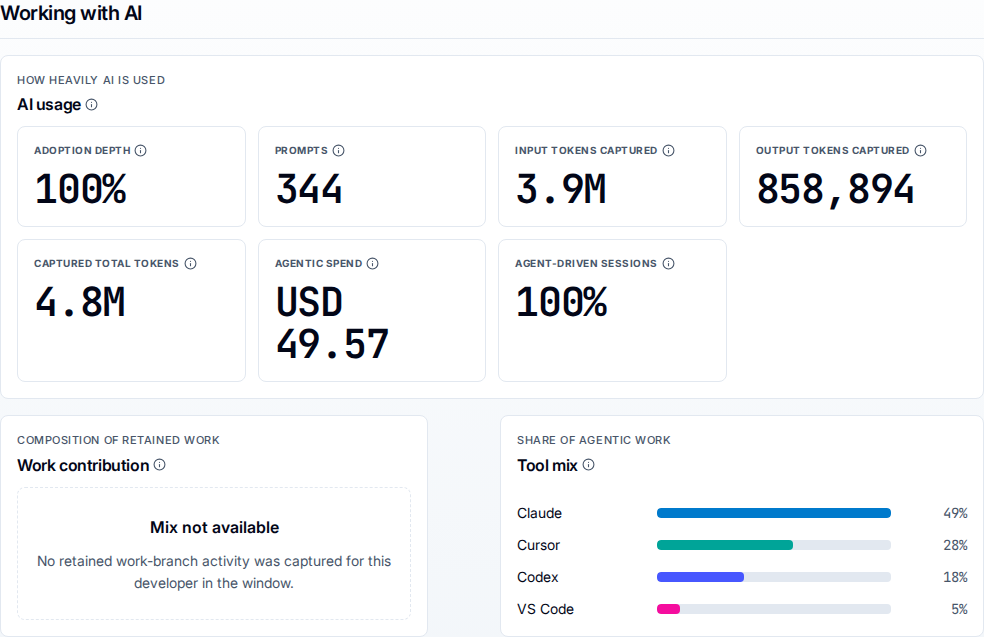Click the Mix not available message box
Viewport: 984px width, 637px height.
coord(214,554)
